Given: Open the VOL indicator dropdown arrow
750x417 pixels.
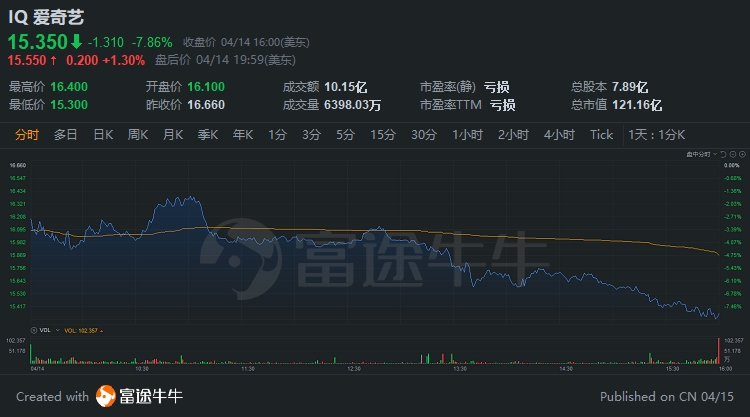Looking at the screenshot, I should click(57, 330).
